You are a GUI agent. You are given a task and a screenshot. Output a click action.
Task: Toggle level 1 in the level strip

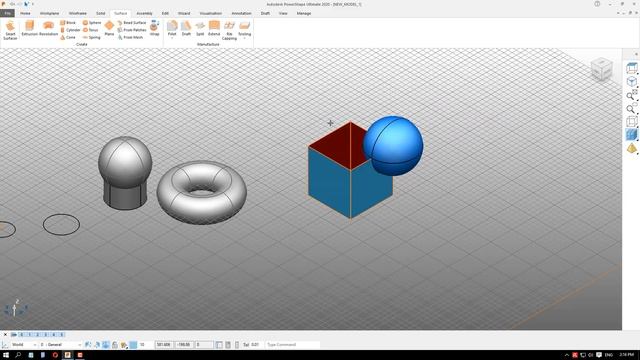coord(29,335)
